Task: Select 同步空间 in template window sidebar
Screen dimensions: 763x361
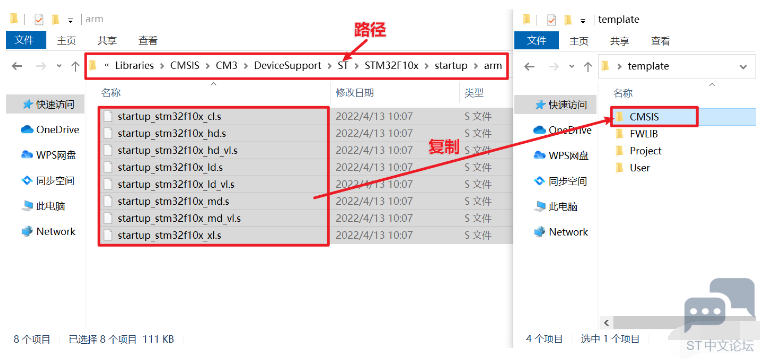Action: pyautogui.click(x=561, y=181)
